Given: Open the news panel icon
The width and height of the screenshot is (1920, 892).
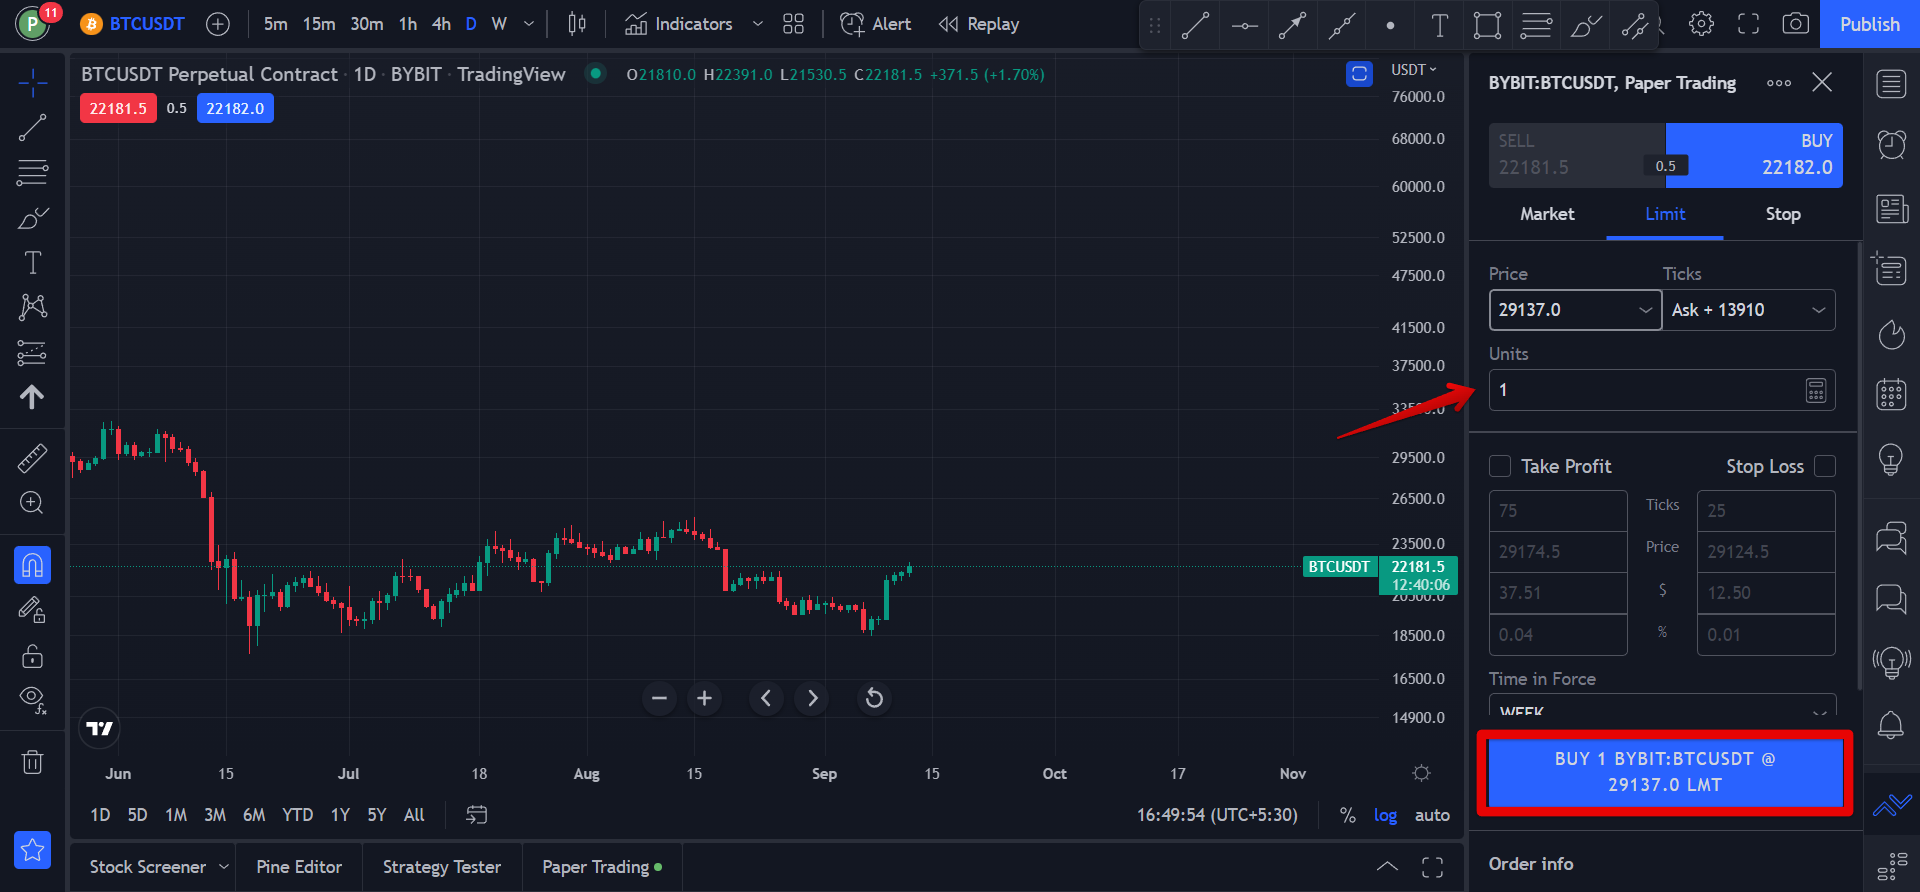Looking at the screenshot, I should [1891, 209].
